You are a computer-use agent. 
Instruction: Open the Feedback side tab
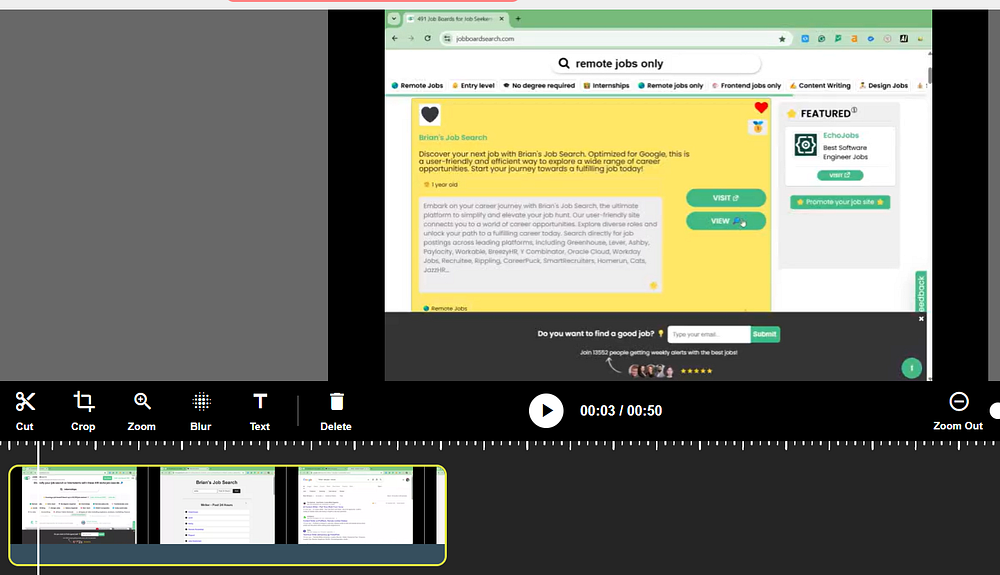(921, 291)
